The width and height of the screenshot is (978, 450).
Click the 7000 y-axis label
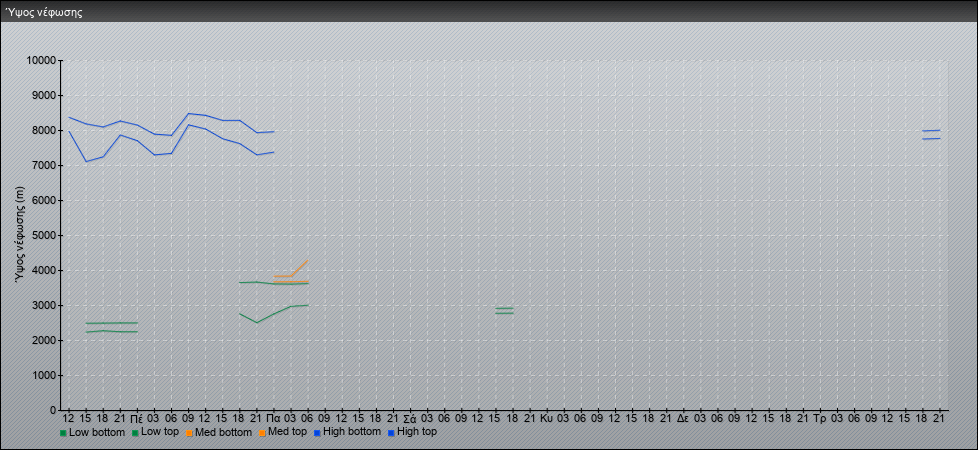[x=44, y=165]
